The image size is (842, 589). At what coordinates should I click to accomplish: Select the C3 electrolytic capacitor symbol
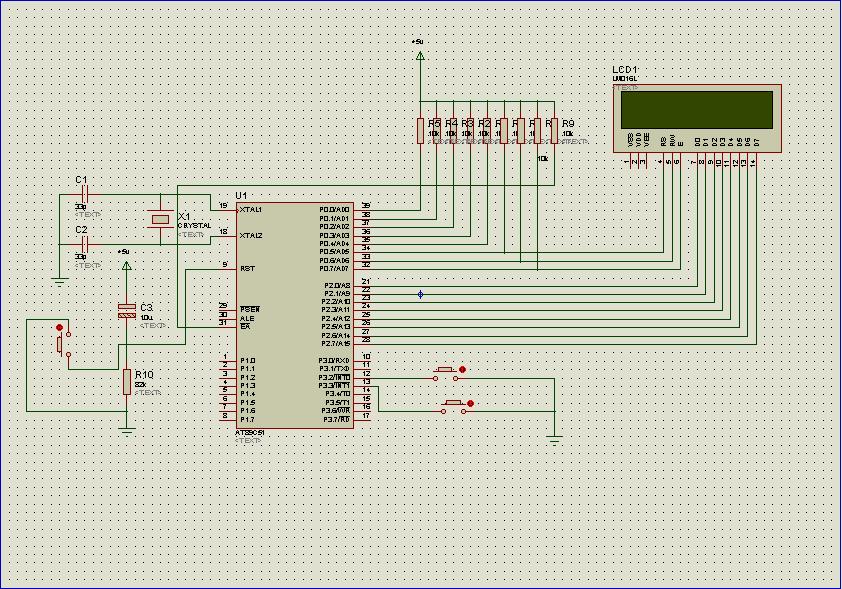pyautogui.click(x=127, y=310)
